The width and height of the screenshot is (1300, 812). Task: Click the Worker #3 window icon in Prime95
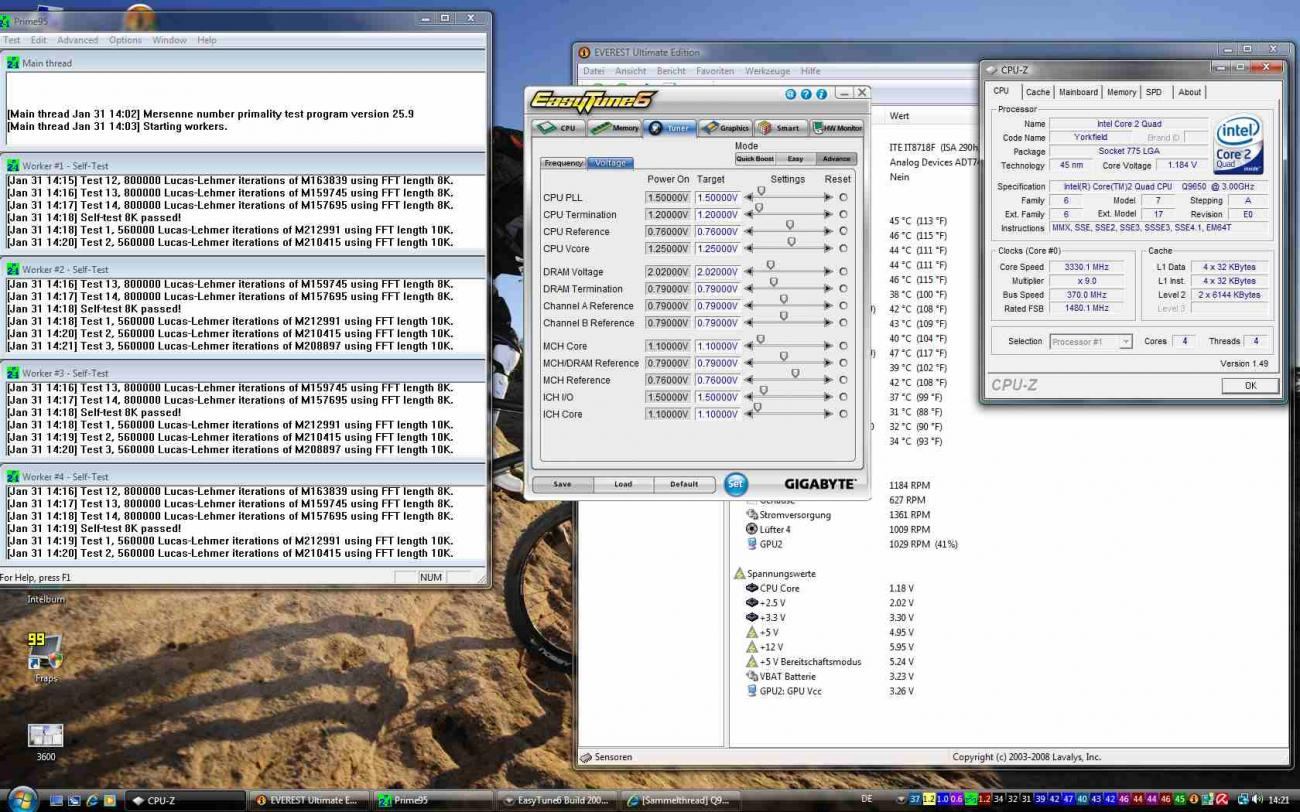(x=12, y=373)
